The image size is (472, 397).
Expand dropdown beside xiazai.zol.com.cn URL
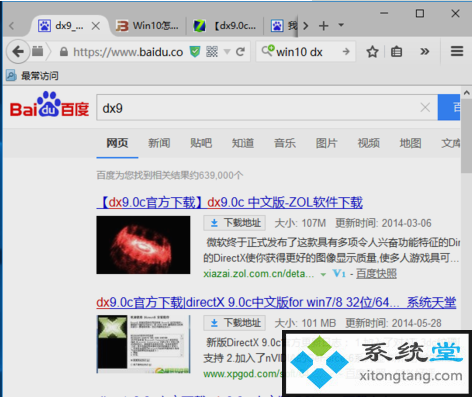pyautogui.click(x=323, y=275)
